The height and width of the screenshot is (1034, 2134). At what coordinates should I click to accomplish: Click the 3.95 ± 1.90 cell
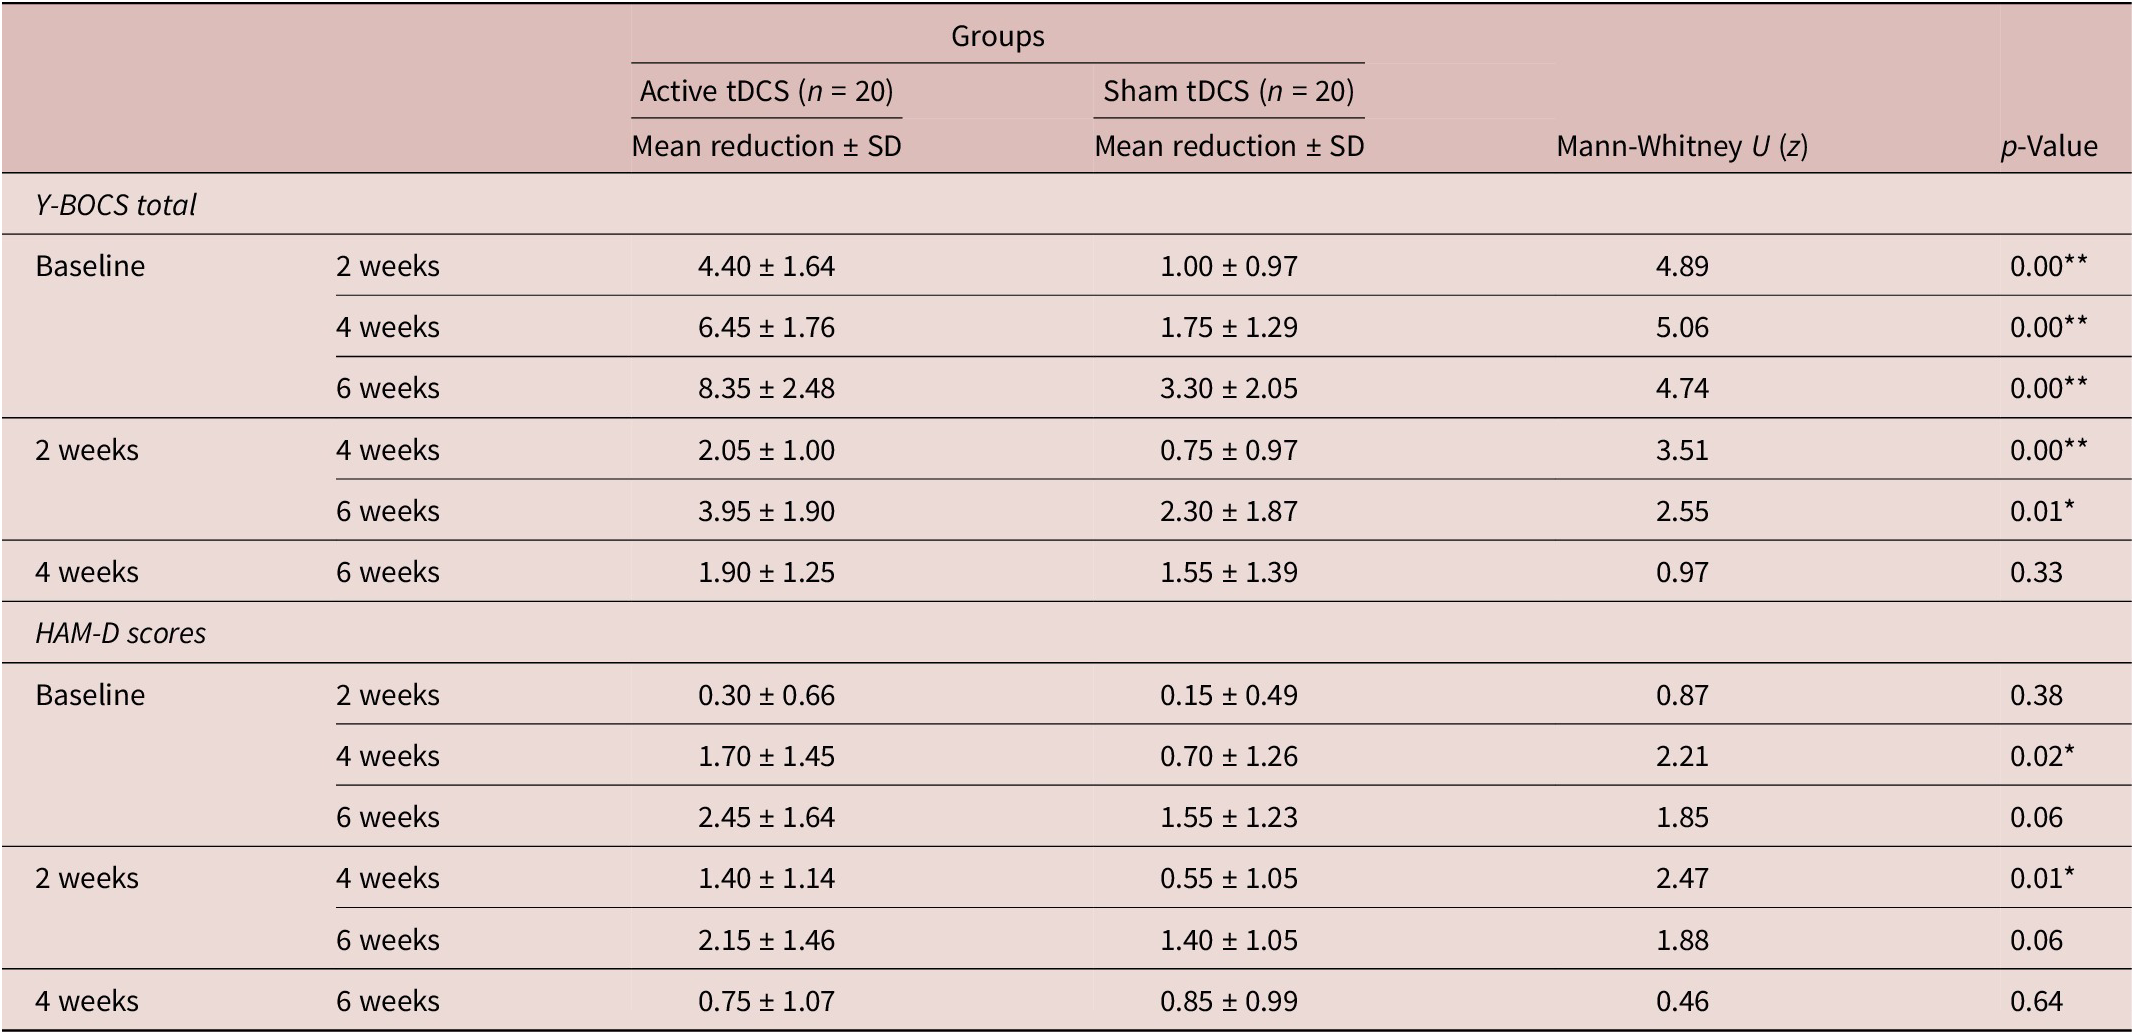(766, 511)
